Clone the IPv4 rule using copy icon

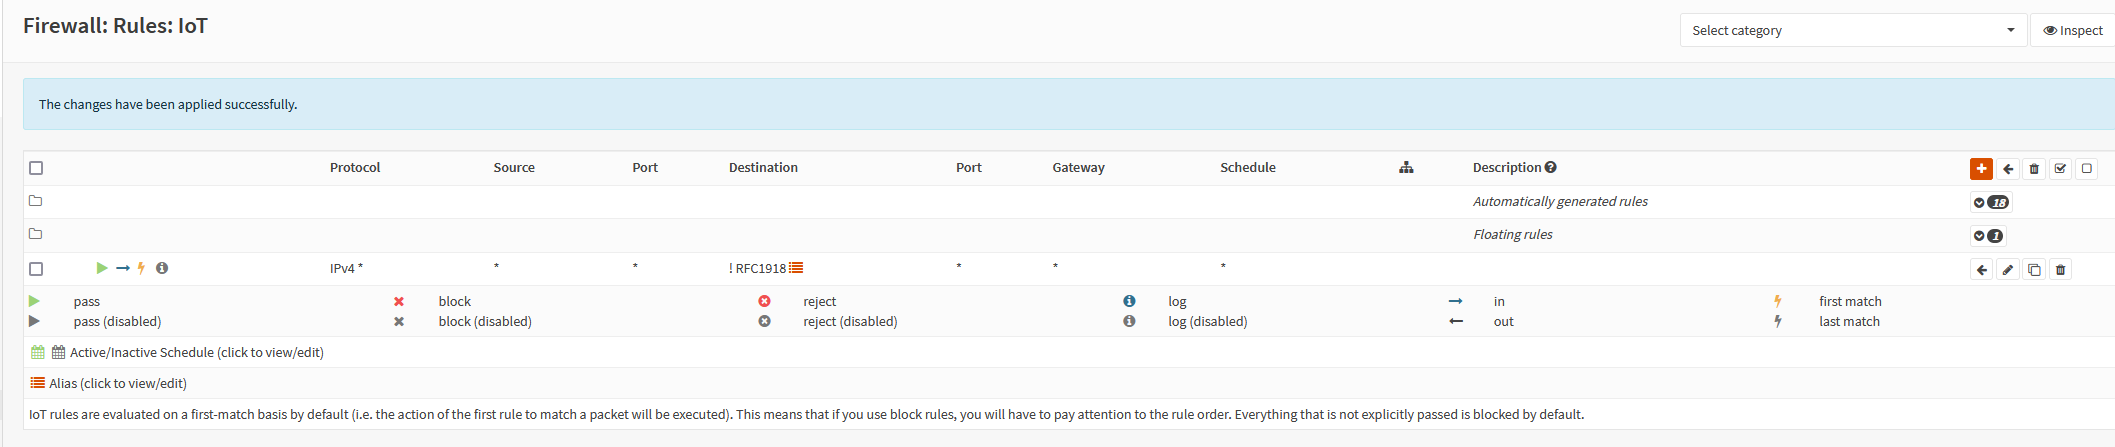(2034, 270)
